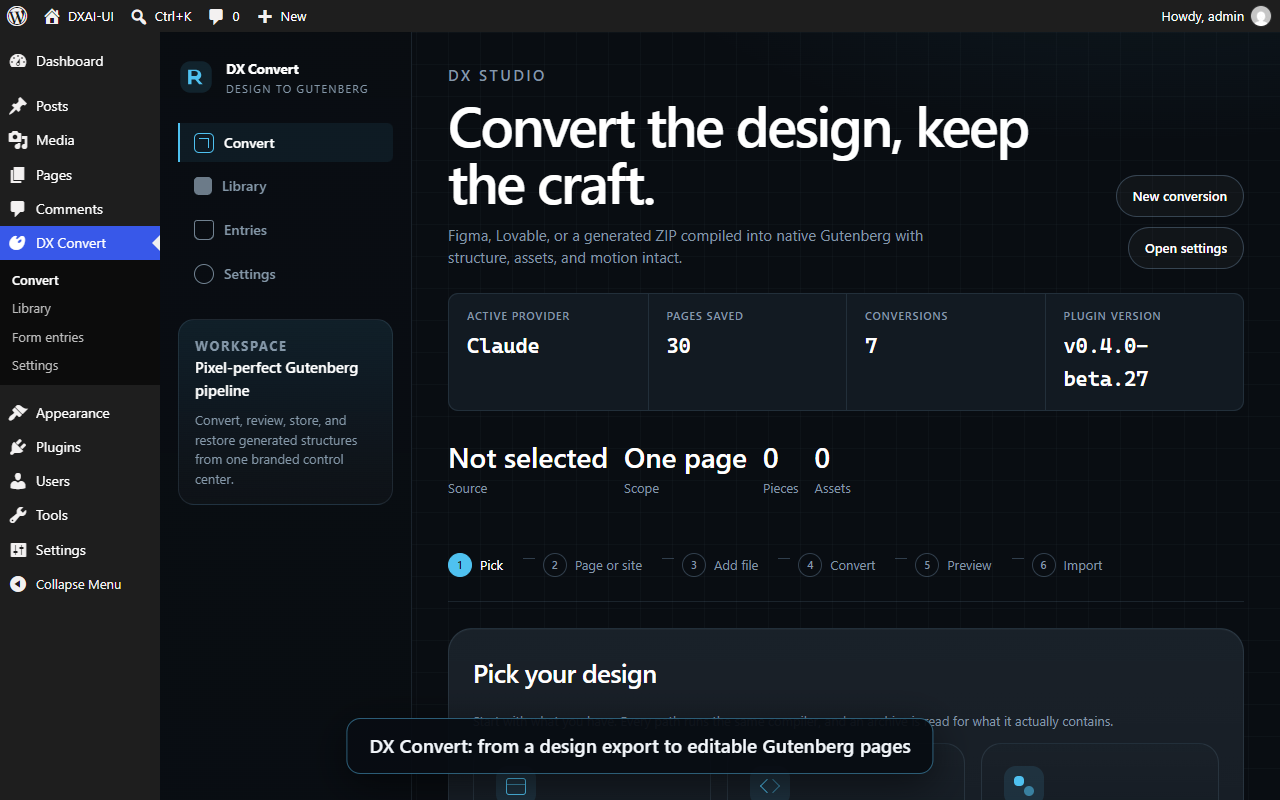Screen dimensions: 1280x800
Task: Select step 1 Pick
Action: 476,565
